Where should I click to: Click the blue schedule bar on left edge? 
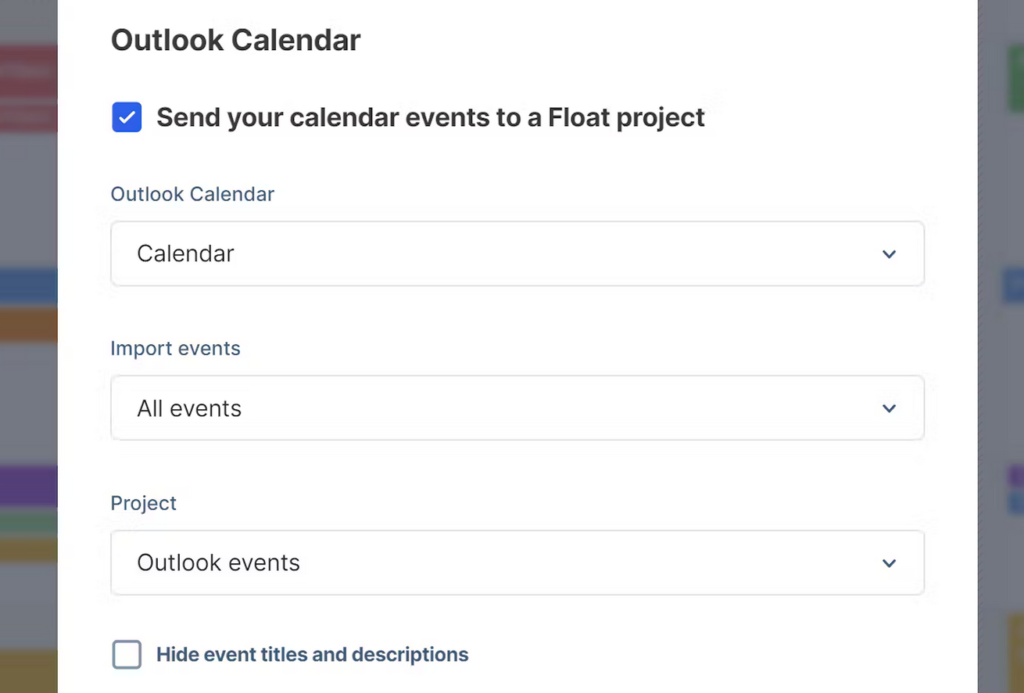(25, 285)
